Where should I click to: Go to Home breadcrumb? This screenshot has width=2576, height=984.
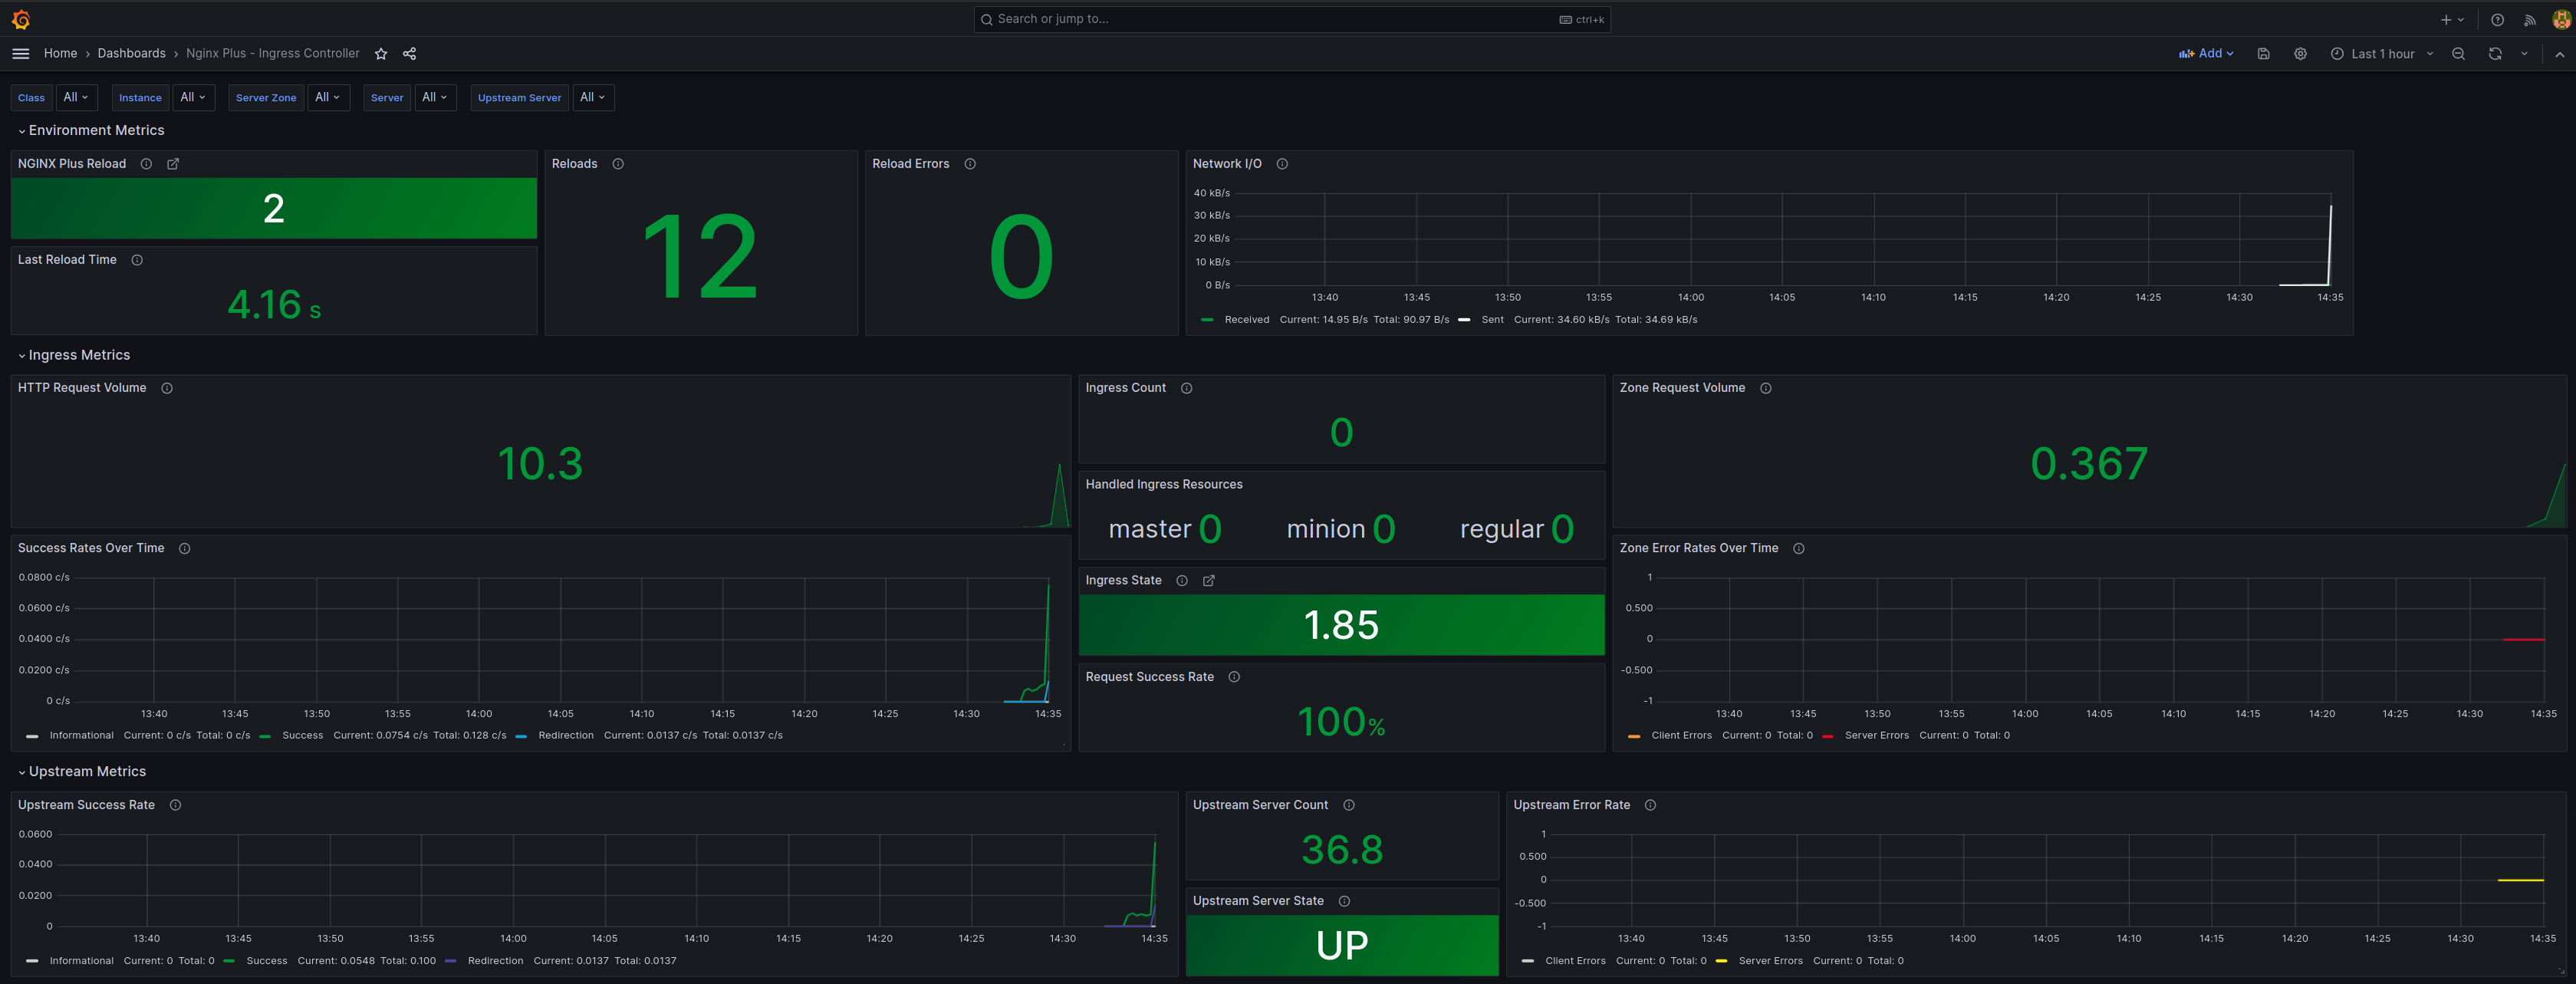point(60,54)
